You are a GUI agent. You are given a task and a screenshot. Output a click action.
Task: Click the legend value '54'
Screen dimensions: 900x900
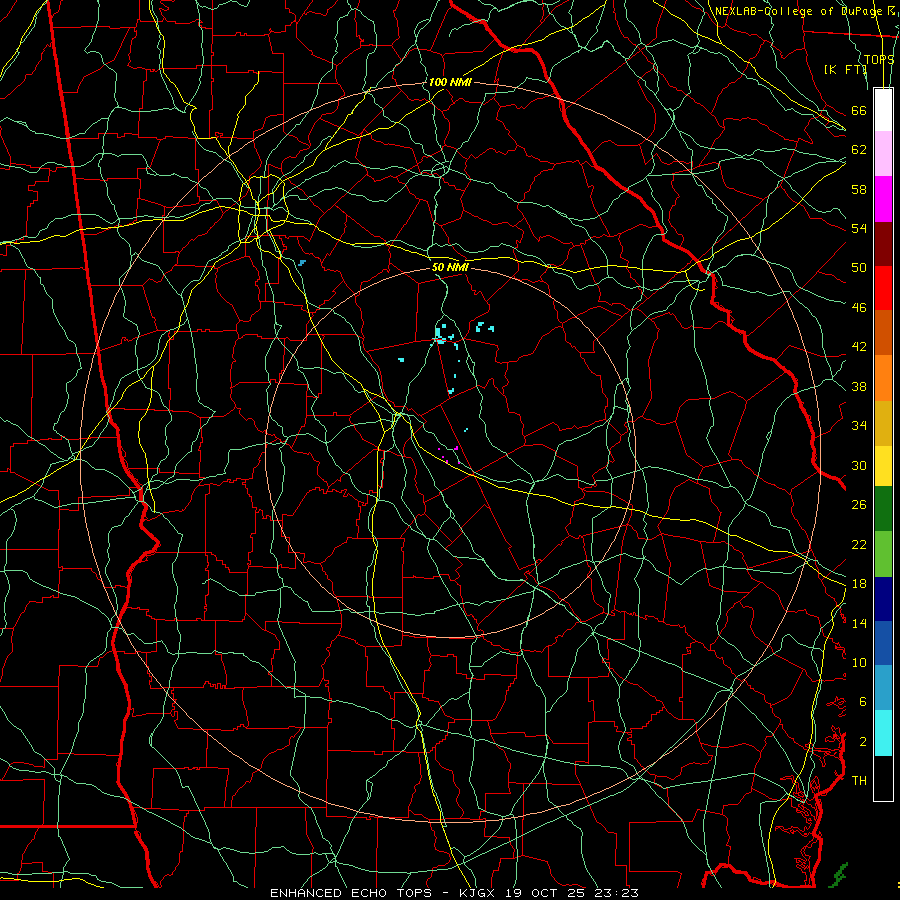(x=859, y=228)
